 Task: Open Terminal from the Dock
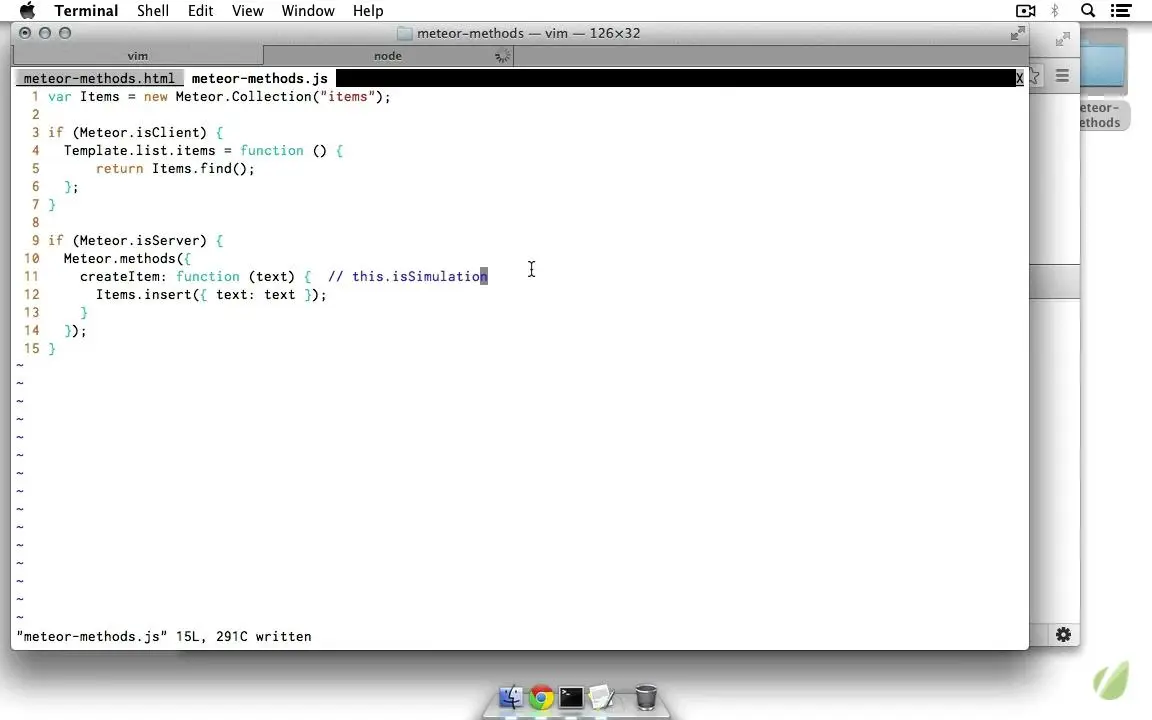pyautogui.click(x=571, y=696)
